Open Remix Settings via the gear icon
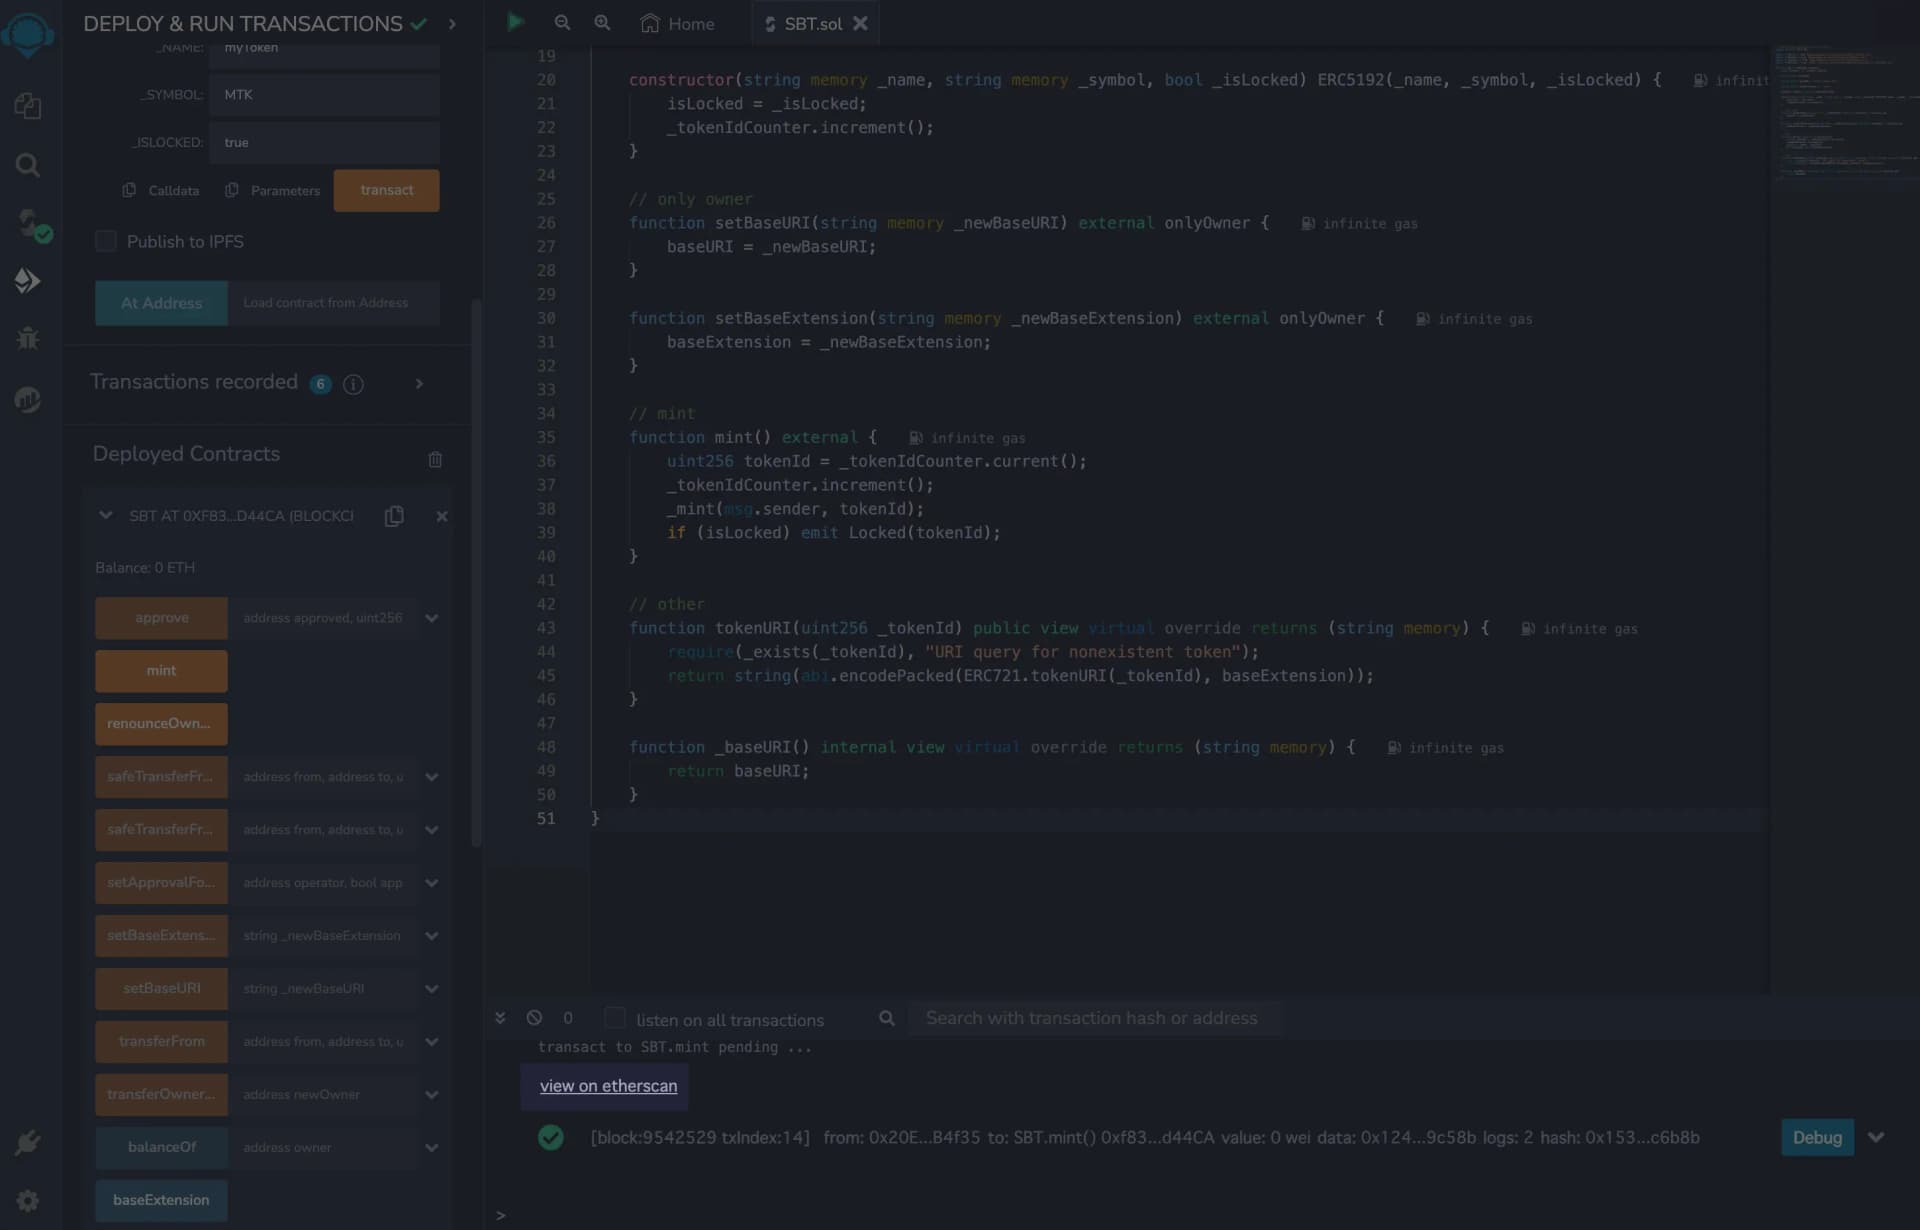1920x1230 pixels. pyautogui.click(x=28, y=1200)
